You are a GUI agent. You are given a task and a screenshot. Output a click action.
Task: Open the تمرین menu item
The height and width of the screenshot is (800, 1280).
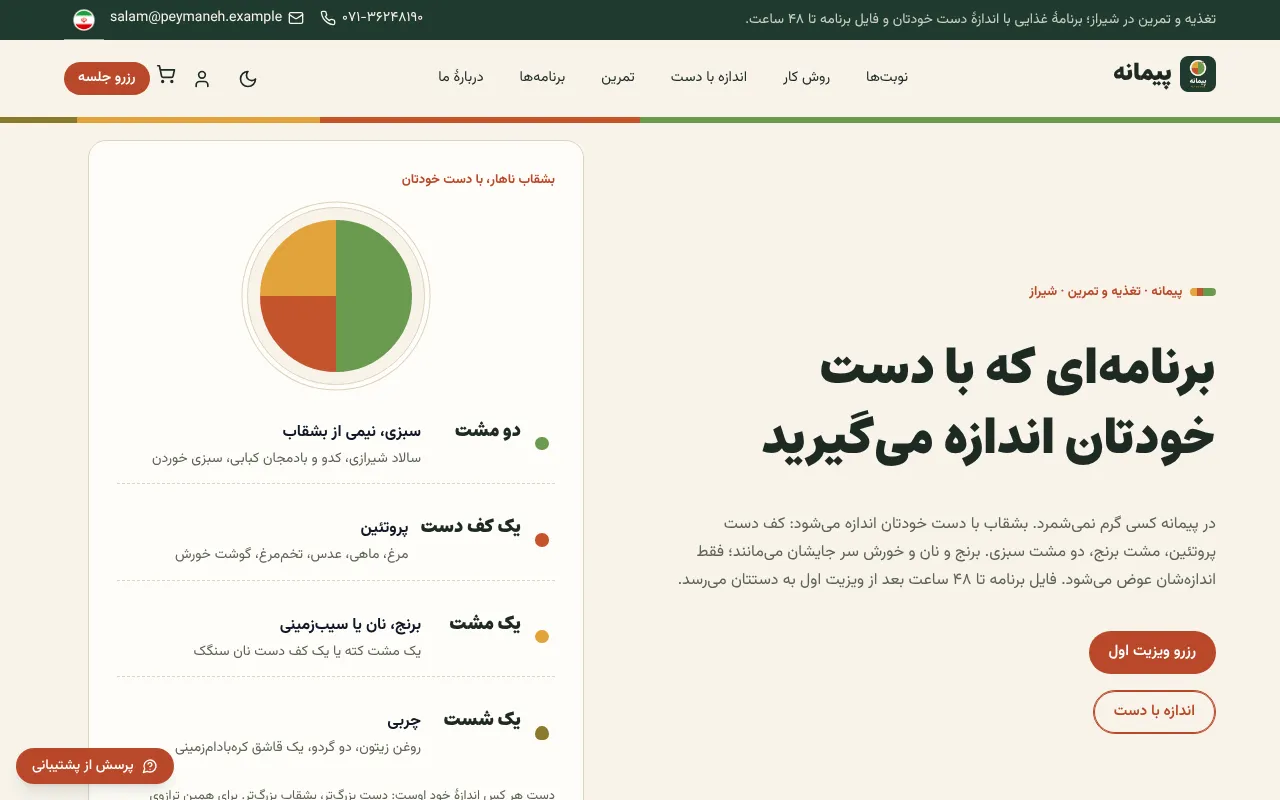(x=617, y=77)
